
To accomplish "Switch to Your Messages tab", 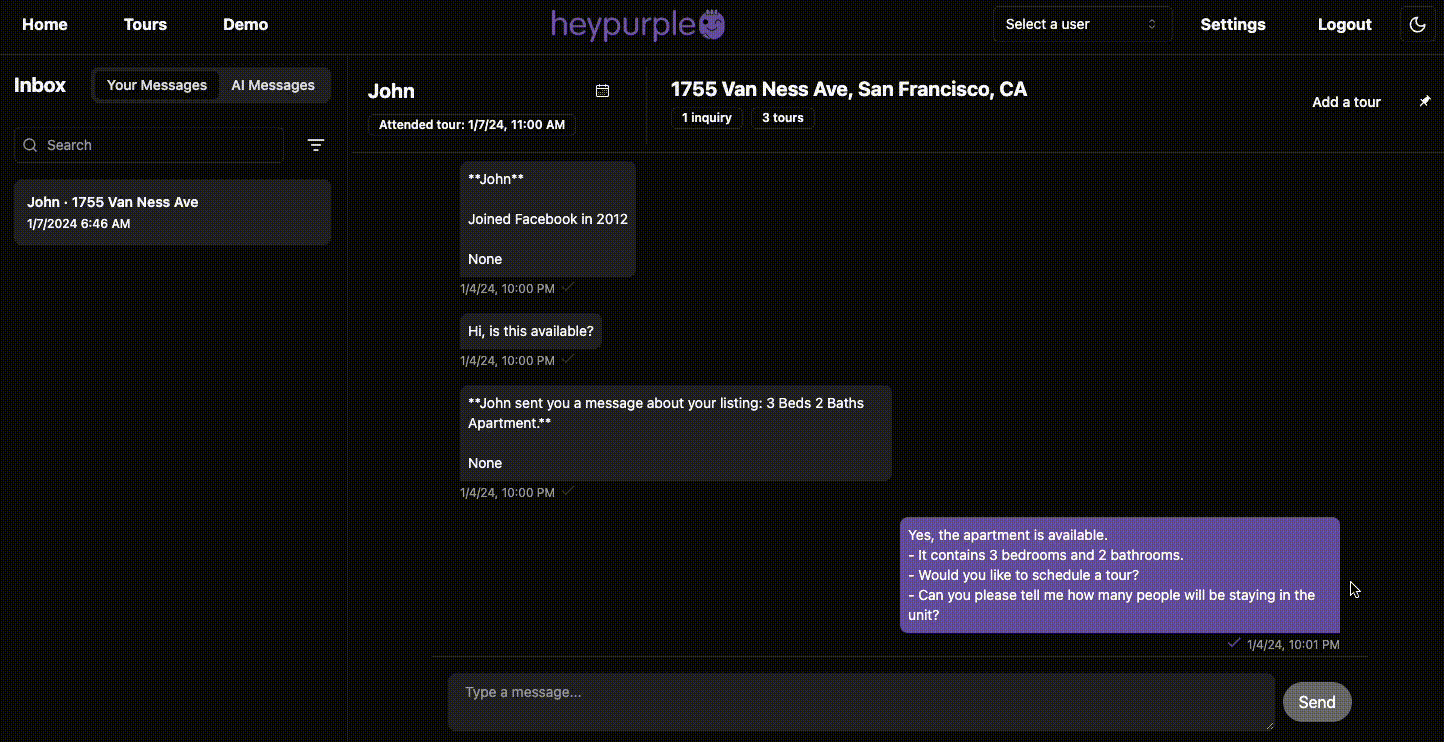I will (157, 85).
